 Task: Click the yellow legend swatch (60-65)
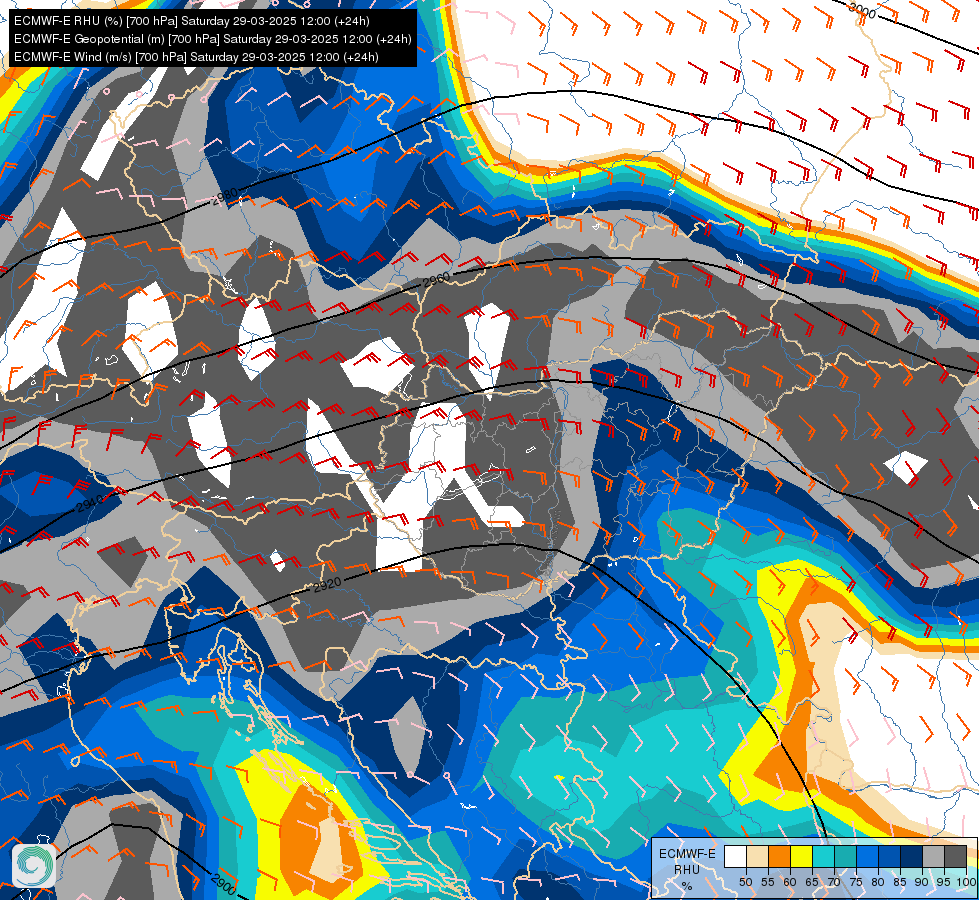tap(801, 856)
